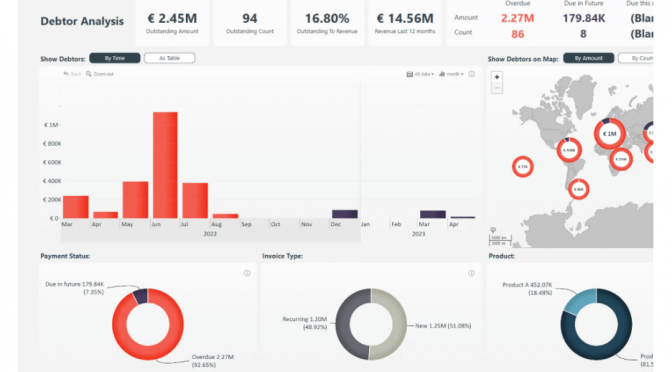
Task: Click the Zoom-out magnifier icon
Action: coord(89,74)
